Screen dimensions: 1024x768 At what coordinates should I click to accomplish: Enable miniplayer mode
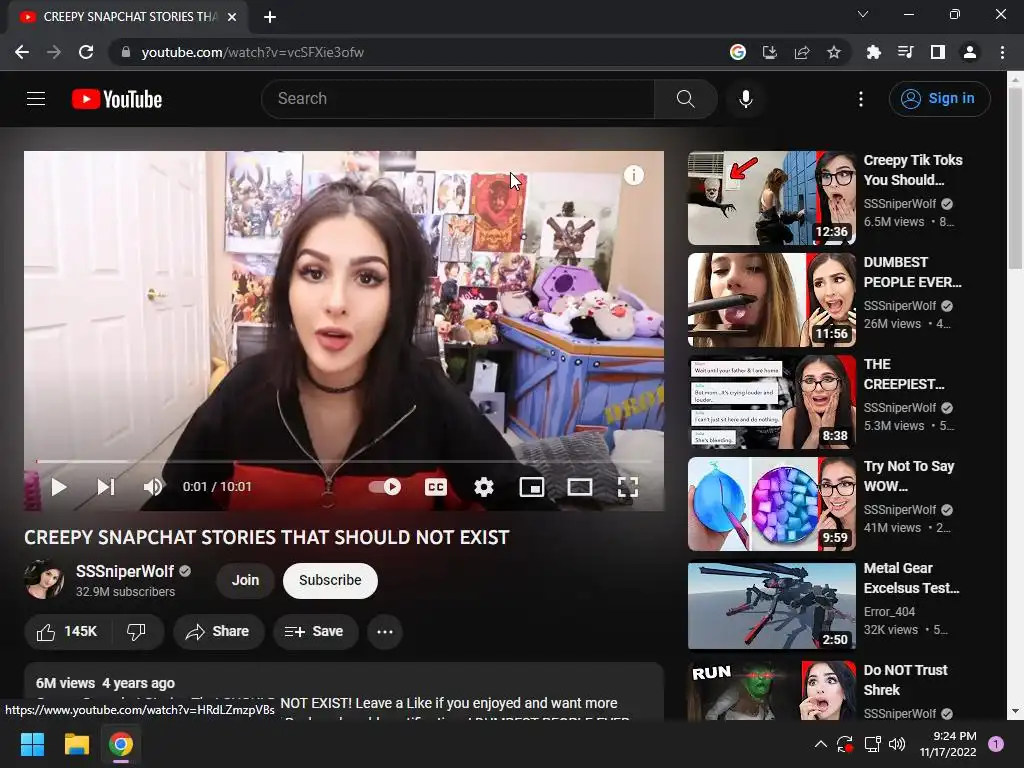(x=532, y=487)
